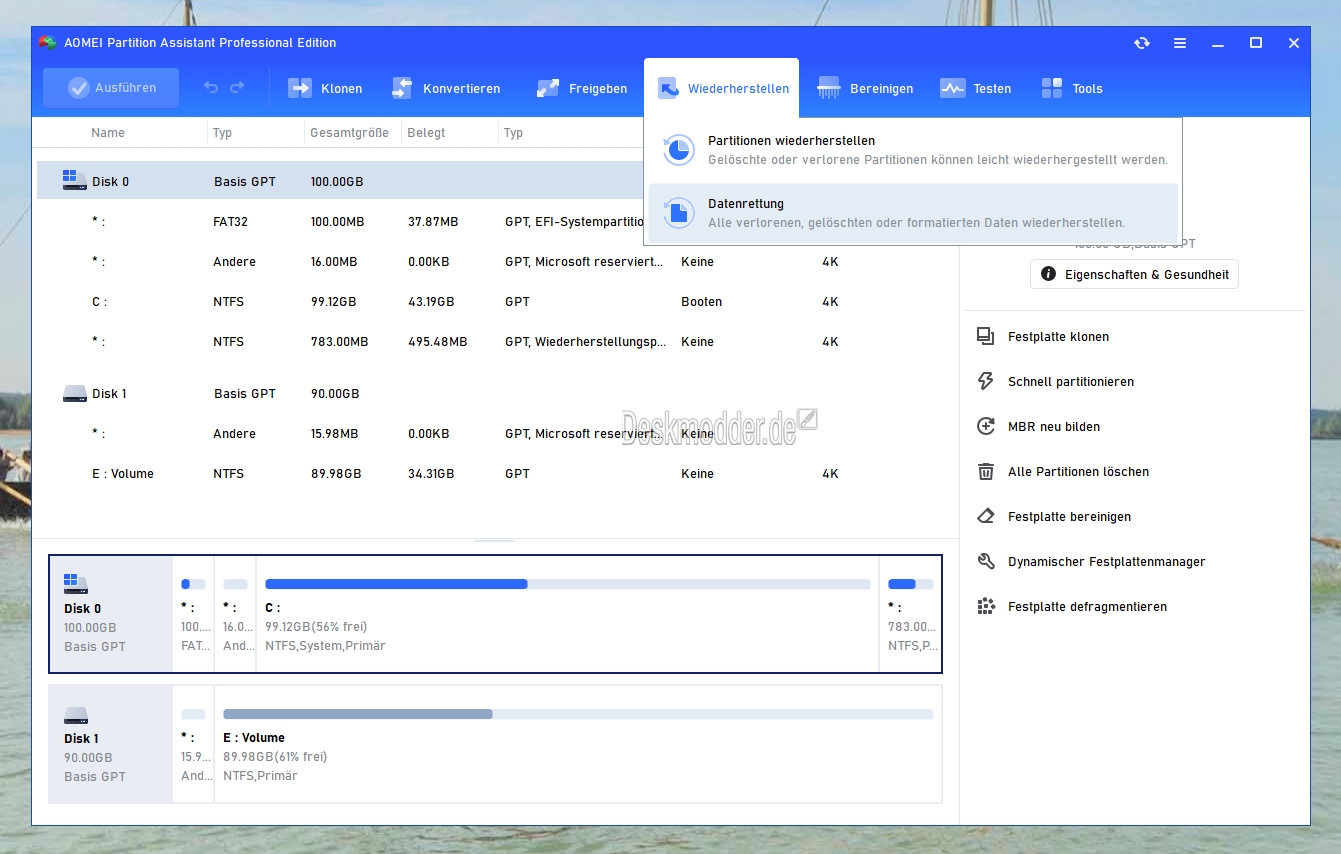Choose Datenrettung from the dropdown

point(913,213)
